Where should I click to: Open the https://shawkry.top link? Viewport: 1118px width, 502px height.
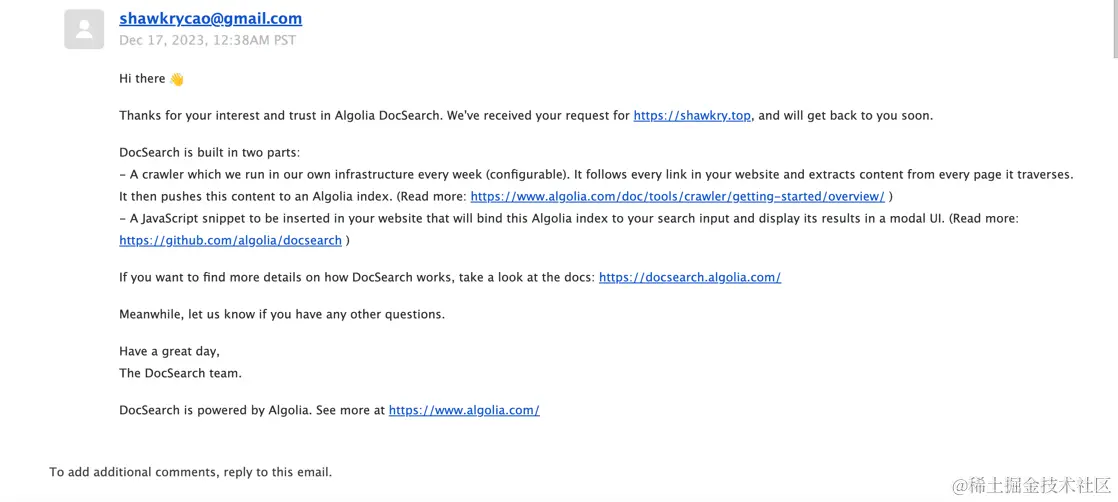(x=692, y=115)
